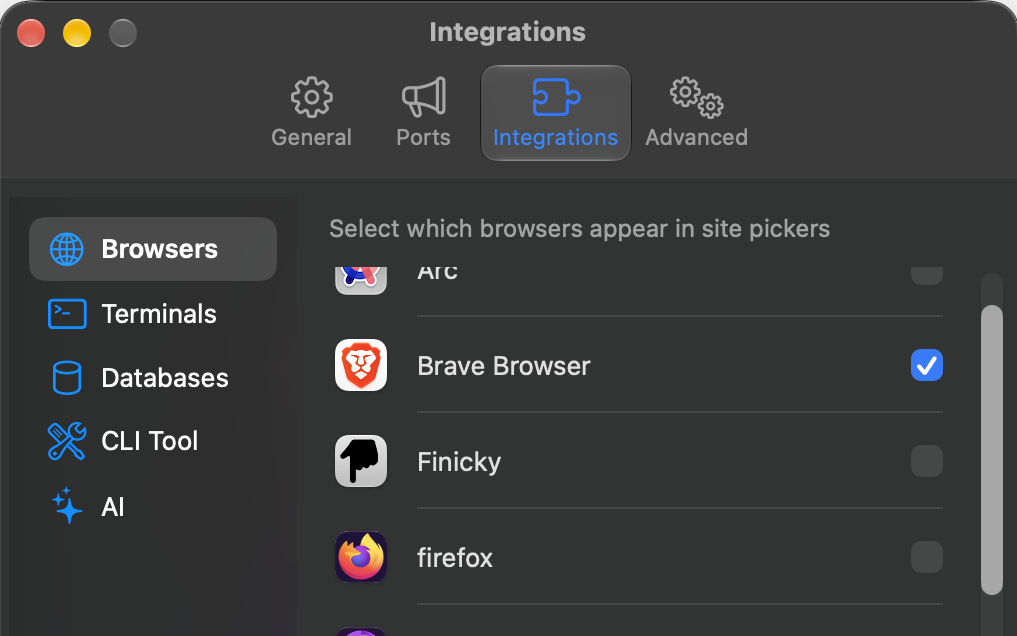Enable the firefox checkbox
The image size is (1017, 636).
tap(926, 557)
